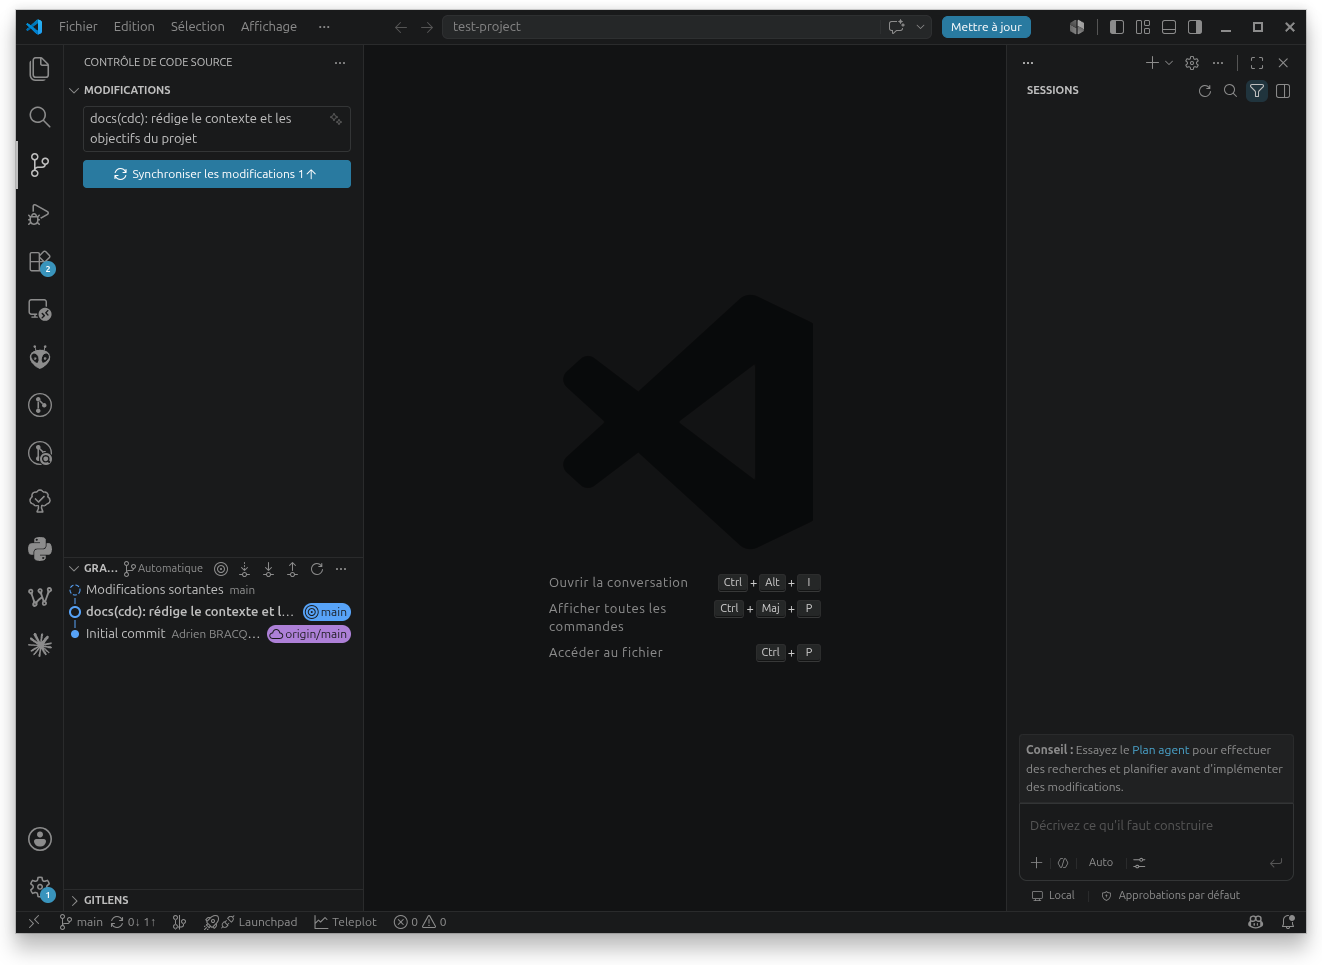
Task: Open the remote window indicator in status bar
Action: click(34, 922)
